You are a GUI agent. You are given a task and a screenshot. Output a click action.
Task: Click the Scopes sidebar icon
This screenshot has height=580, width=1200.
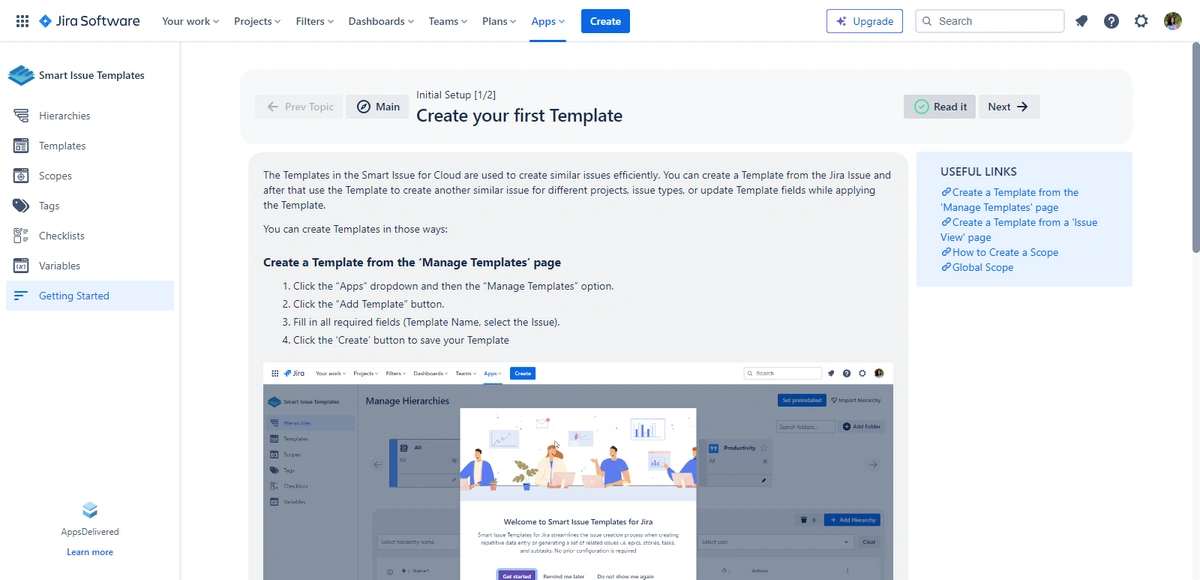click(x=21, y=176)
